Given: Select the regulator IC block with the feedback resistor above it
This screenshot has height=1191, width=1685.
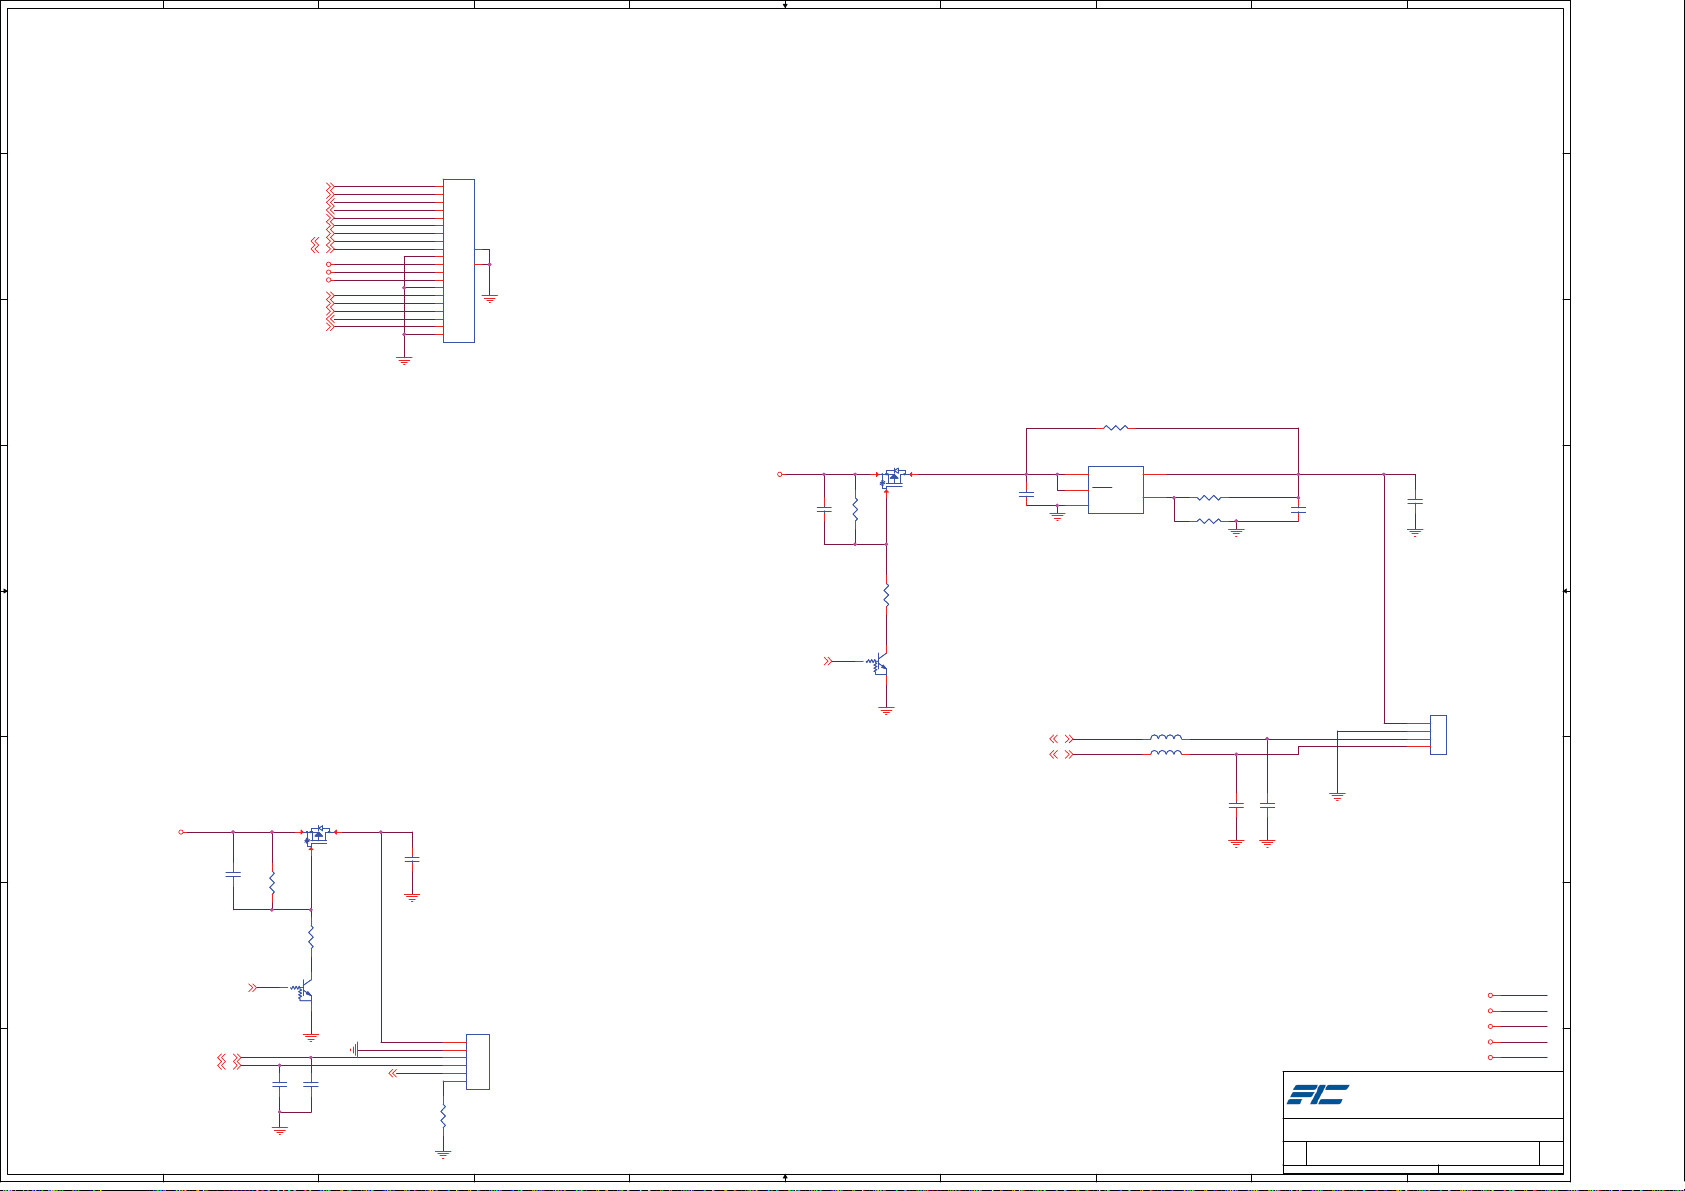Looking at the screenshot, I should (x=1115, y=490).
